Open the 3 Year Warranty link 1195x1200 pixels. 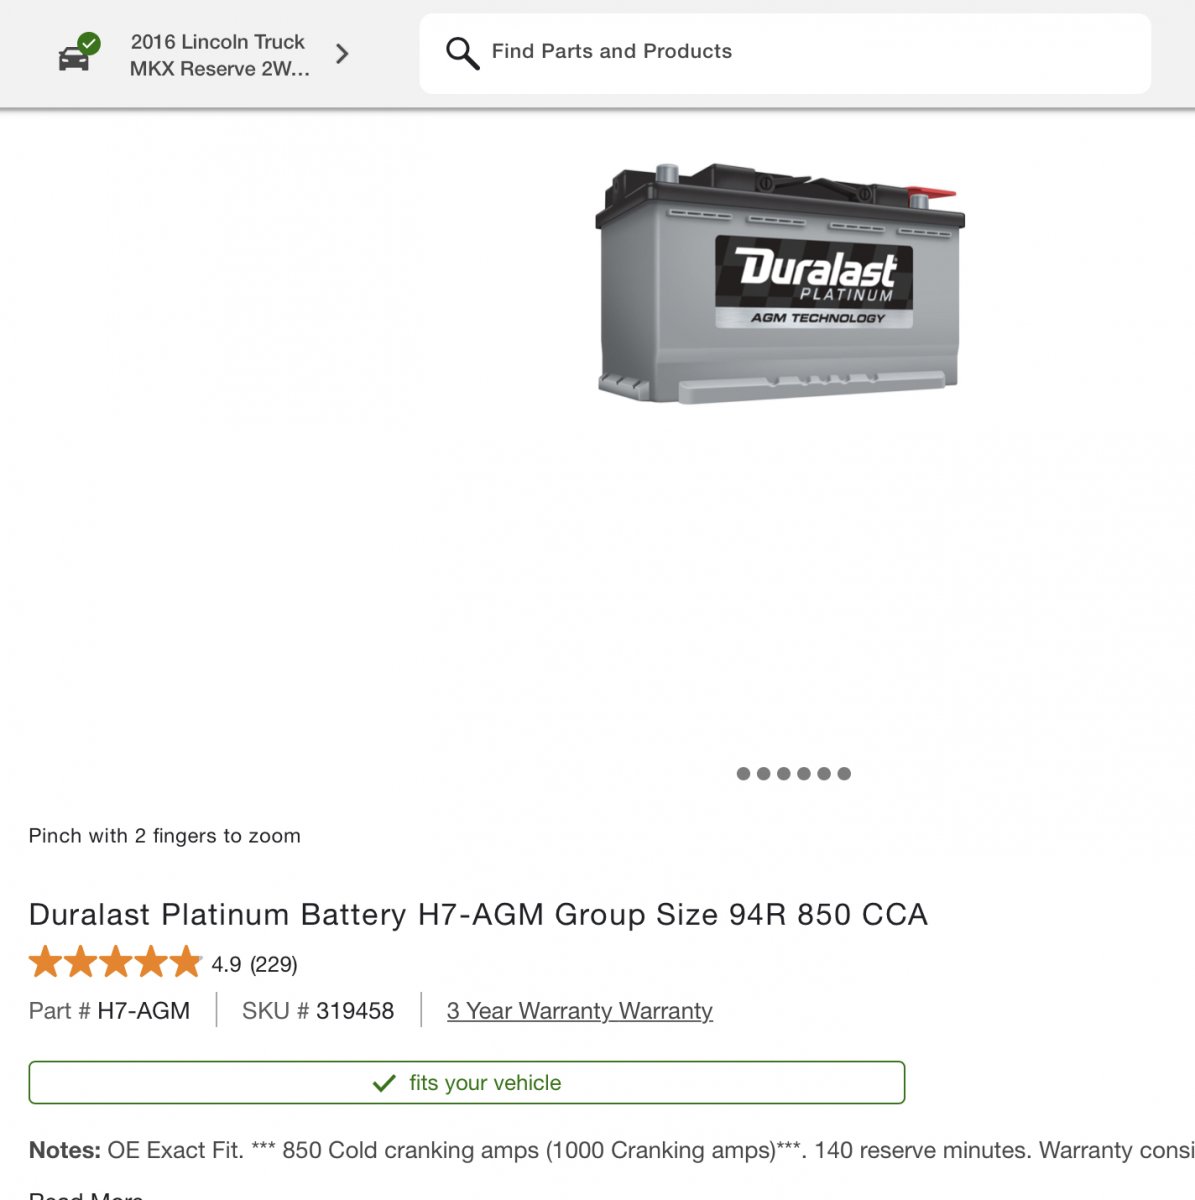[x=580, y=1011]
